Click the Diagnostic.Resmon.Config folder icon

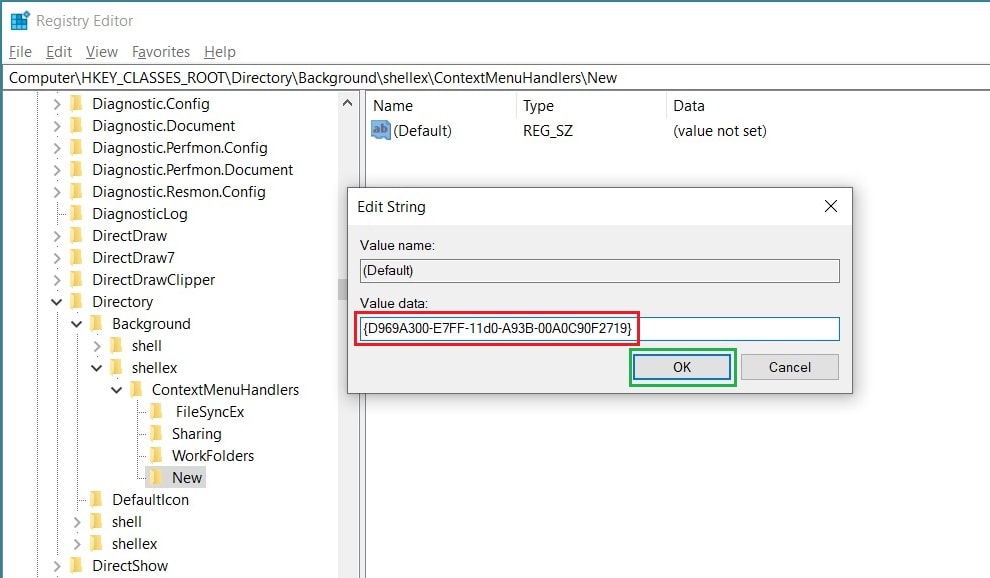tap(76, 191)
